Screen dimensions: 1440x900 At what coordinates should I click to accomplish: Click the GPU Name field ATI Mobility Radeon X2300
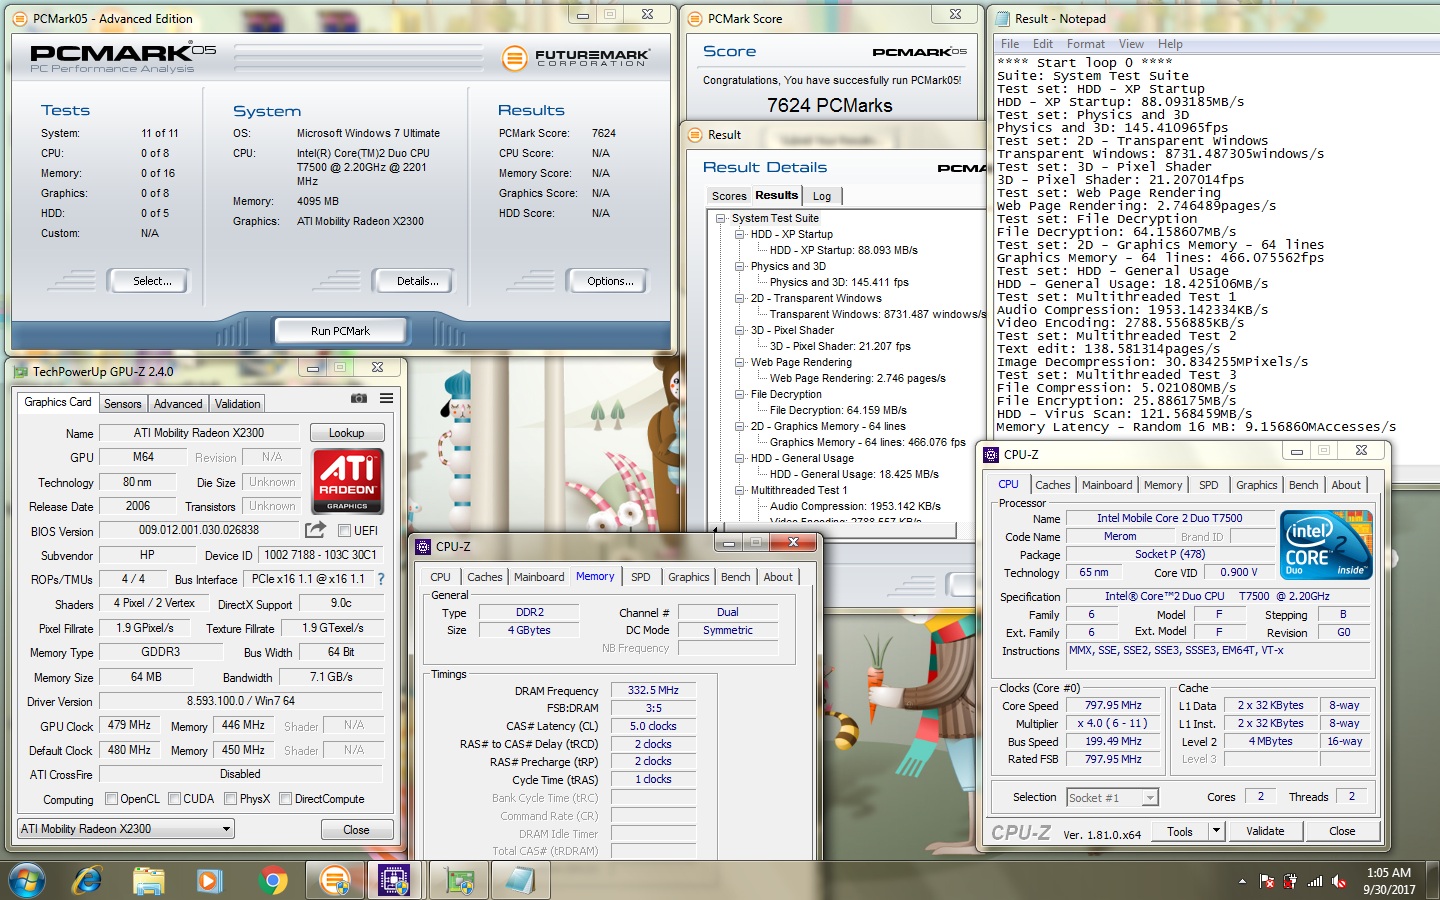(199, 433)
